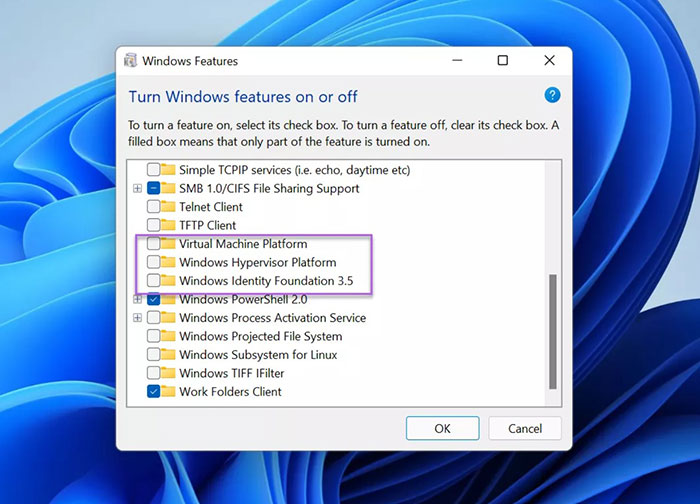700x504 pixels.
Task: Select the Windows TIFF IFilter label
Action: click(232, 373)
